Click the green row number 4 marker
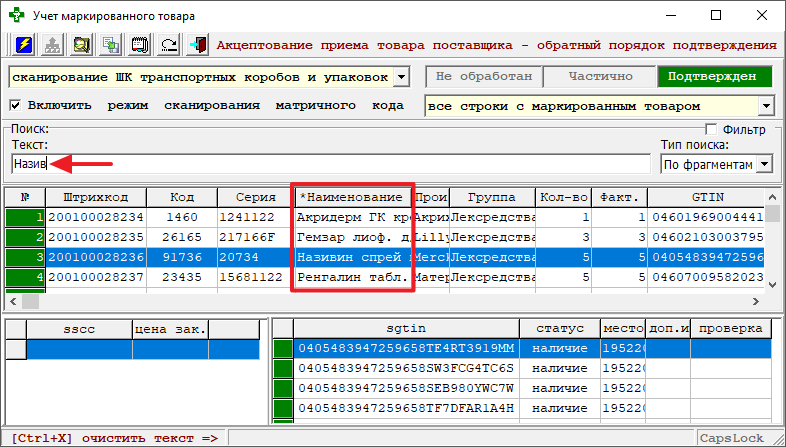Image resolution: width=786 pixels, height=447 pixels. click(25, 277)
